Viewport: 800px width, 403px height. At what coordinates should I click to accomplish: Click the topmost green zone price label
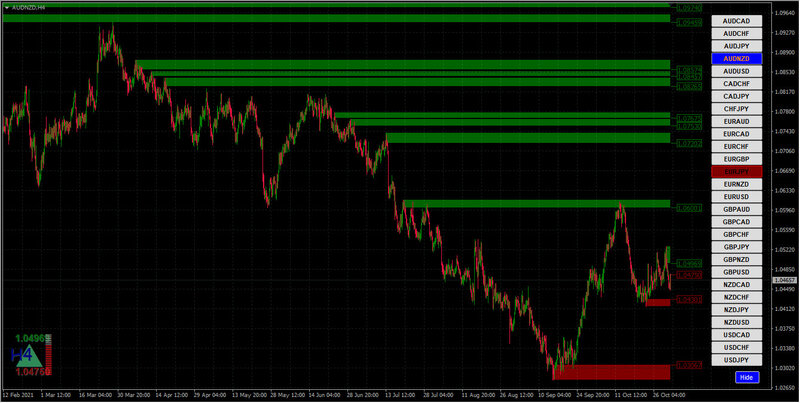coord(689,9)
